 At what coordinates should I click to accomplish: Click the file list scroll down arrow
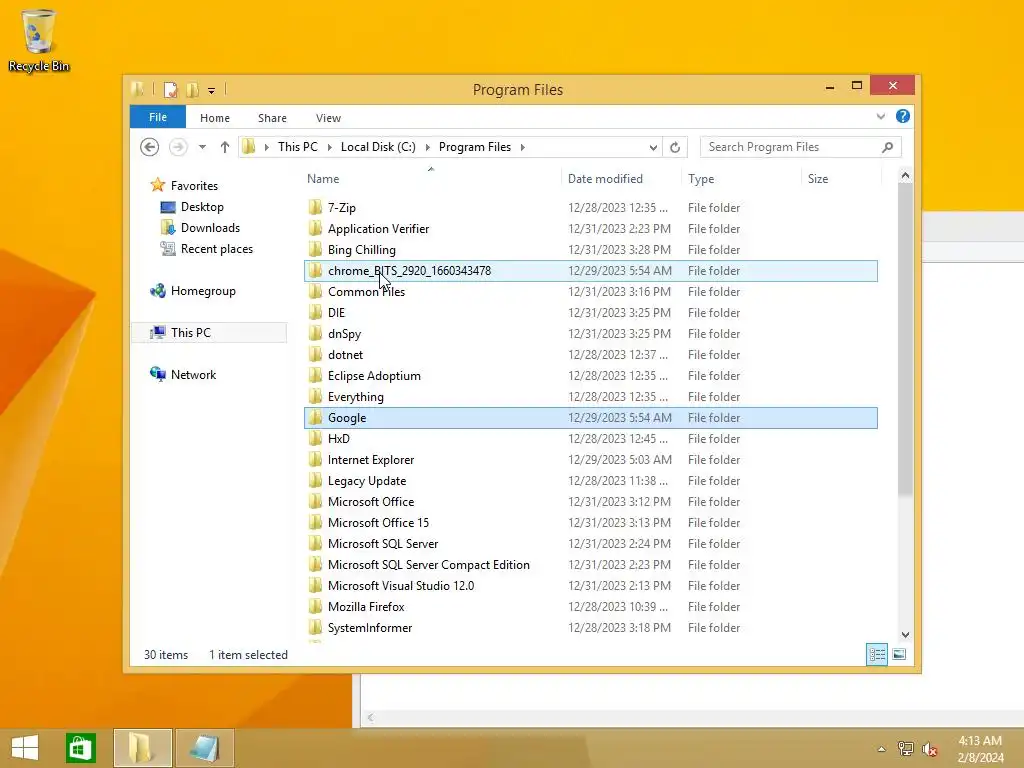[905, 635]
